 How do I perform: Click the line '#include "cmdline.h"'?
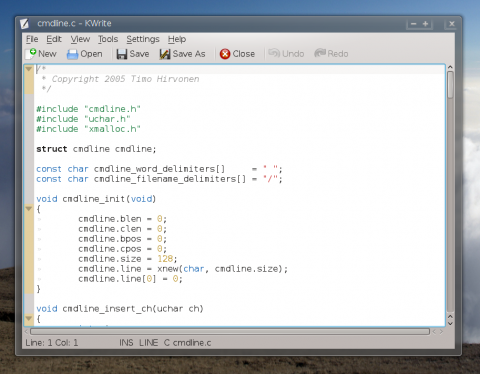88,109
